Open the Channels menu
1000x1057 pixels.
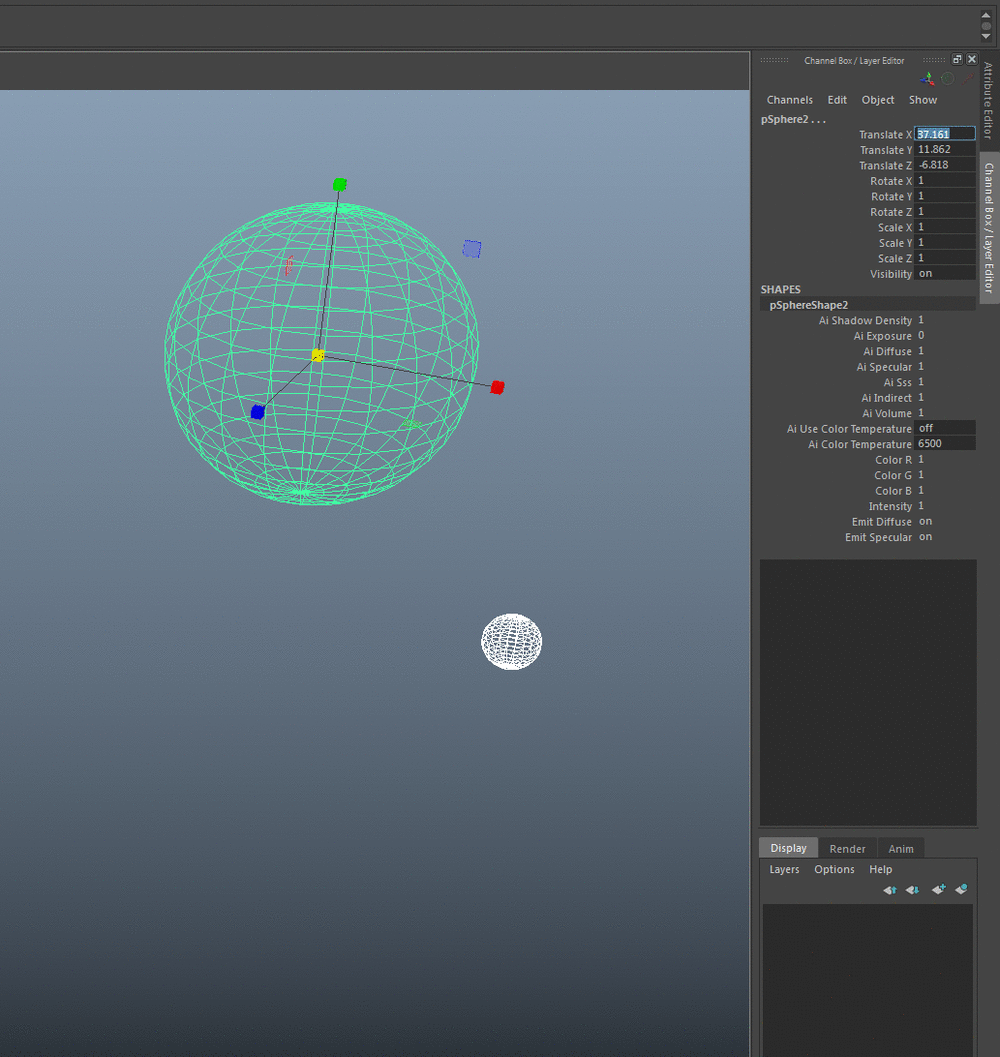[x=789, y=100]
